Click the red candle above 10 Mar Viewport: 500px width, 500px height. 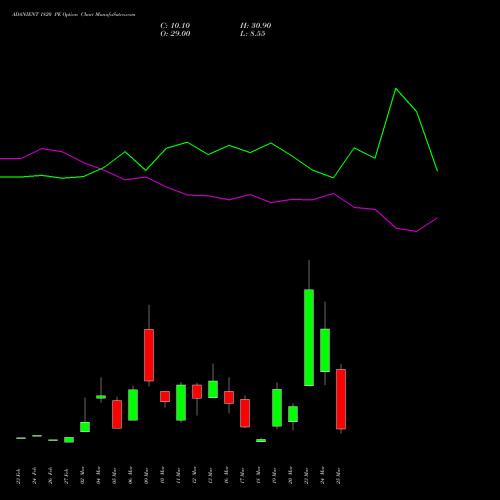point(165,396)
